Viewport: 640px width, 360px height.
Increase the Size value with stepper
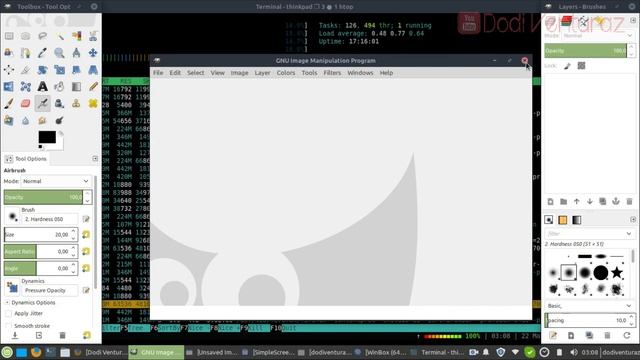[x=73, y=231]
